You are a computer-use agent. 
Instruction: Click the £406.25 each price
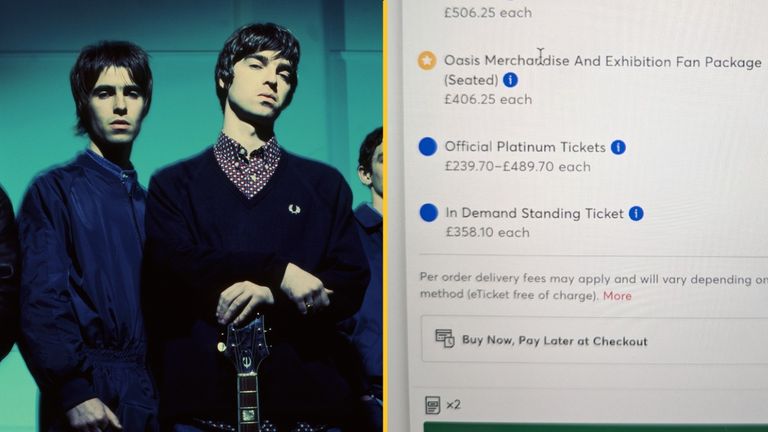tap(488, 99)
